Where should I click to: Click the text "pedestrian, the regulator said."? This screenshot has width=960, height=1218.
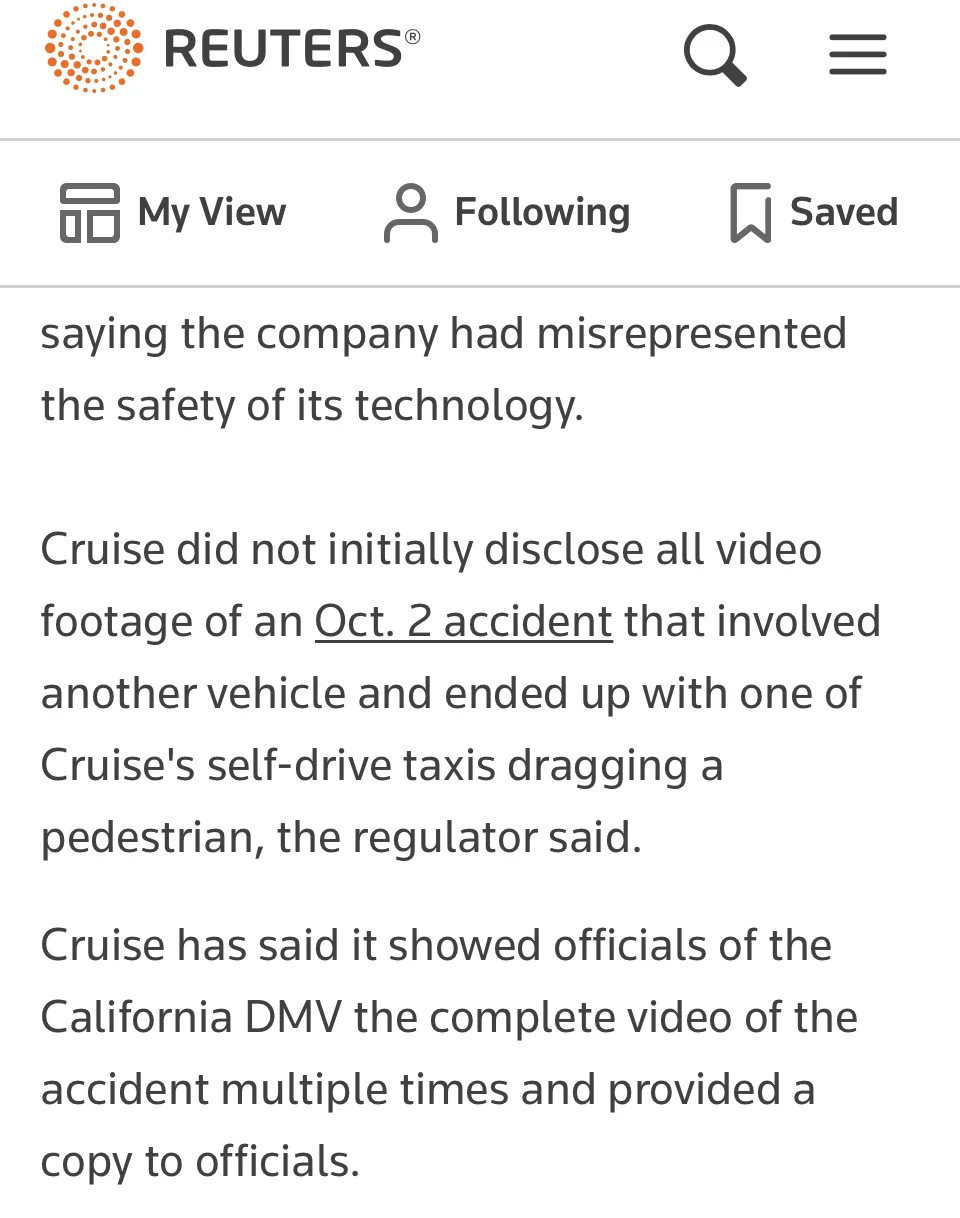tap(341, 838)
